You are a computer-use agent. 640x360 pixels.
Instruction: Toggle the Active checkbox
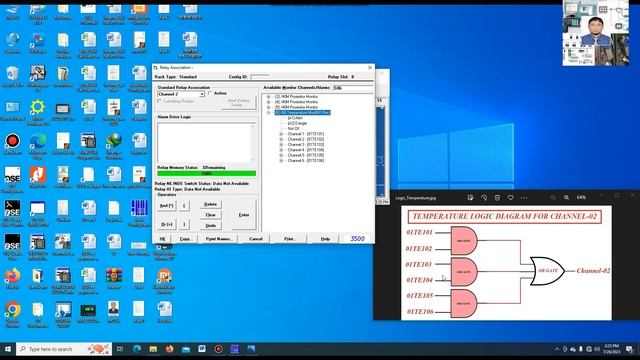point(210,93)
